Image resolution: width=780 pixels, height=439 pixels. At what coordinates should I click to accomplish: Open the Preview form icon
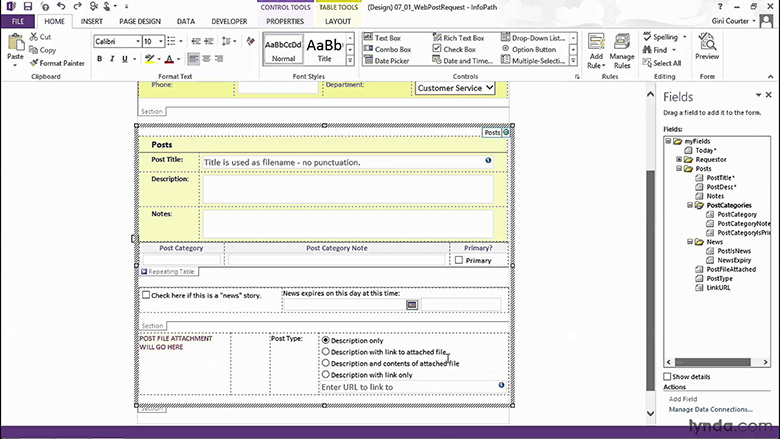[x=707, y=48]
